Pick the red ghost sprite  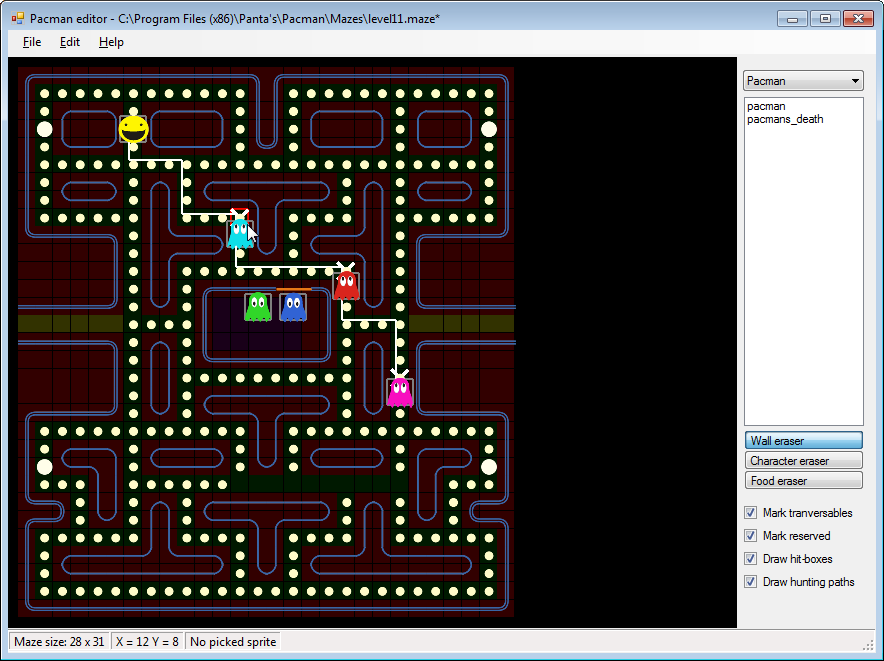tap(346, 285)
